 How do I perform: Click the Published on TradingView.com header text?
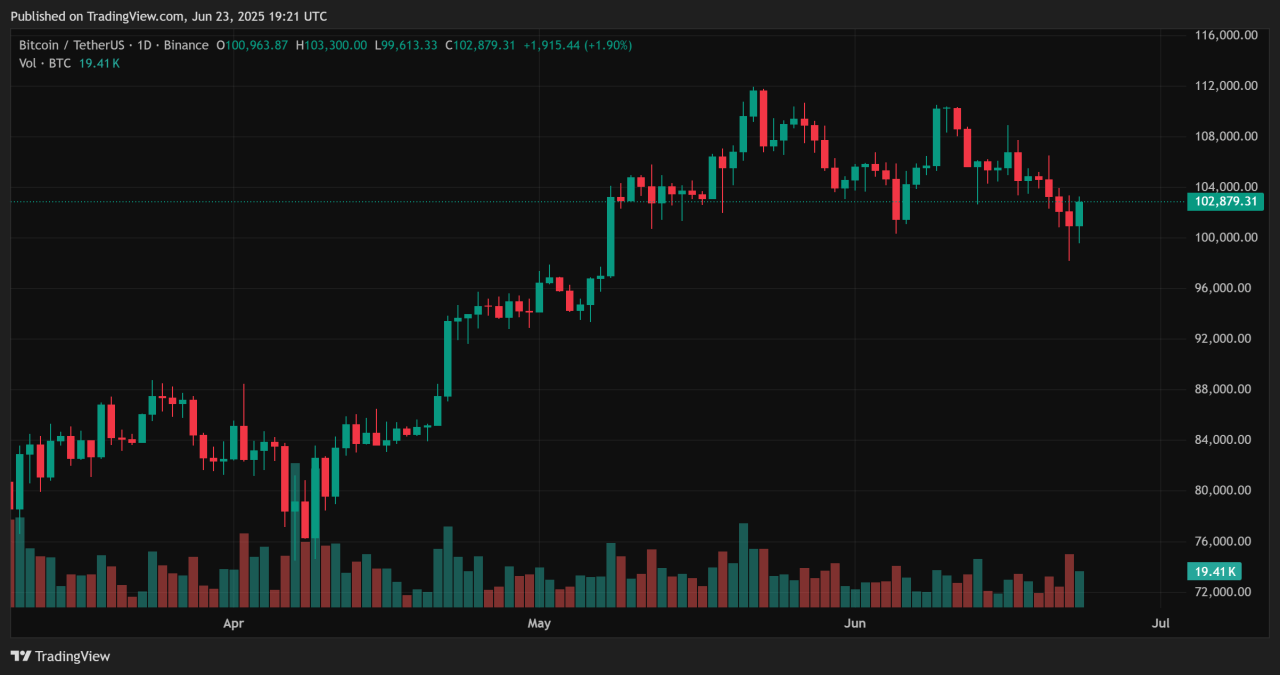168,16
